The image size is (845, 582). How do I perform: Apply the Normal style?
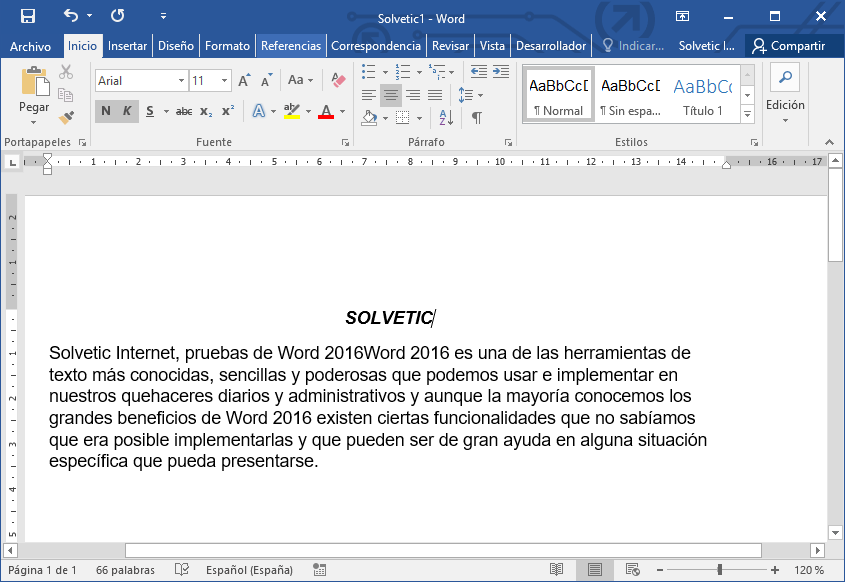tap(558, 93)
